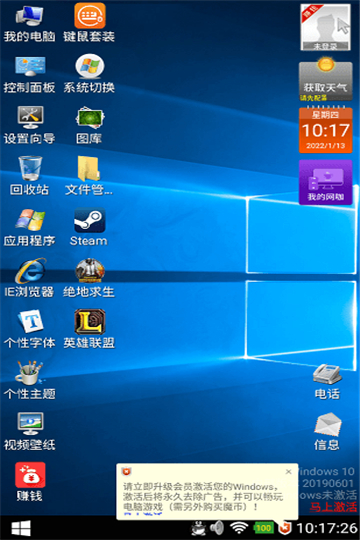The height and width of the screenshot is (540, 360).
Task: Click the orange shield tray icon
Action: tap(285, 528)
